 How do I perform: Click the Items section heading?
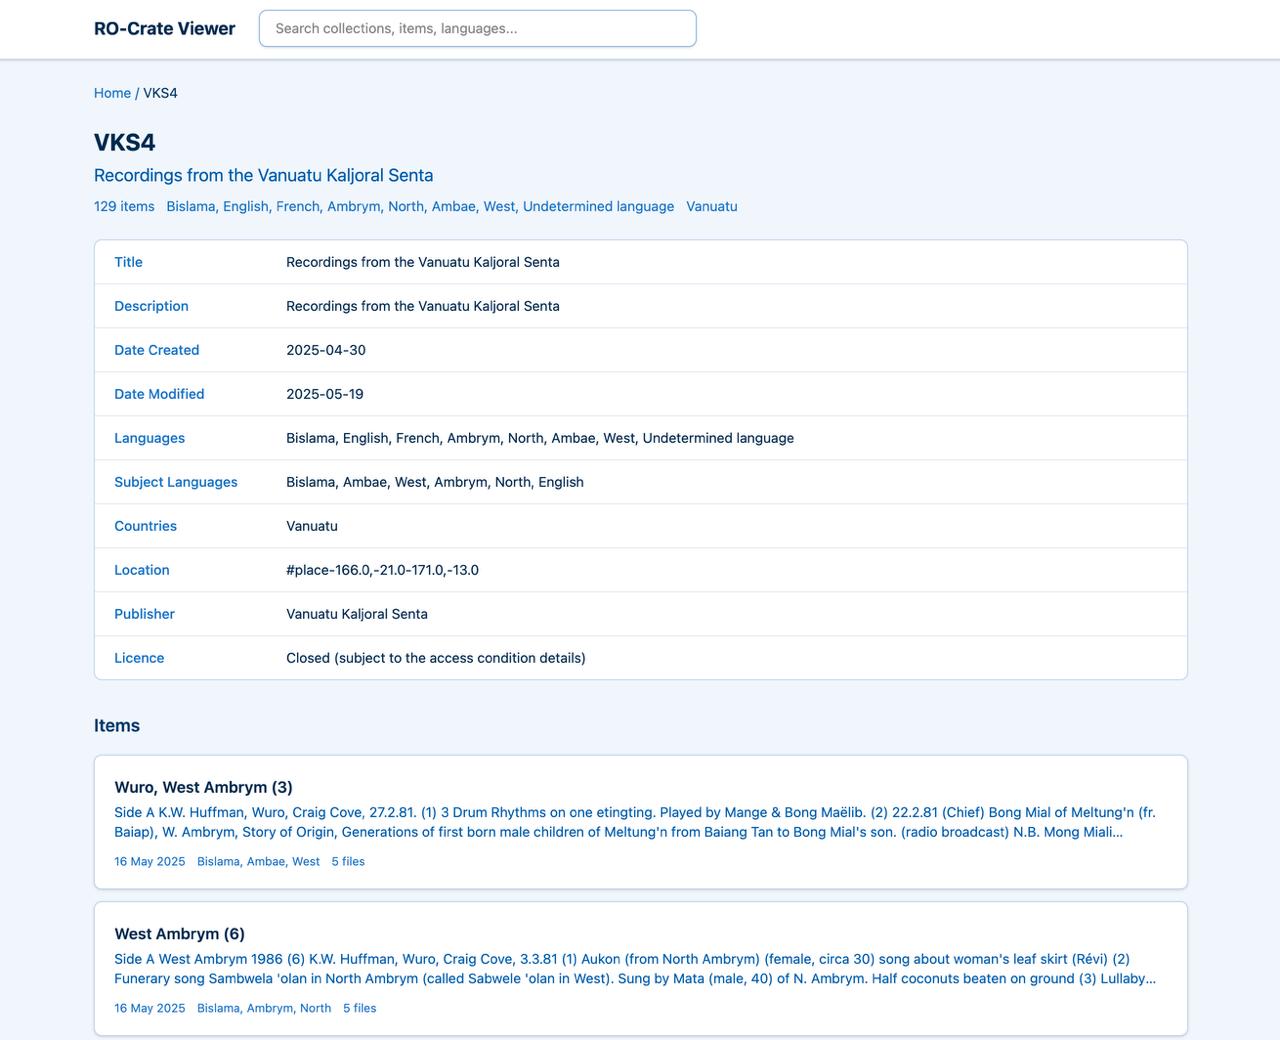[117, 726]
